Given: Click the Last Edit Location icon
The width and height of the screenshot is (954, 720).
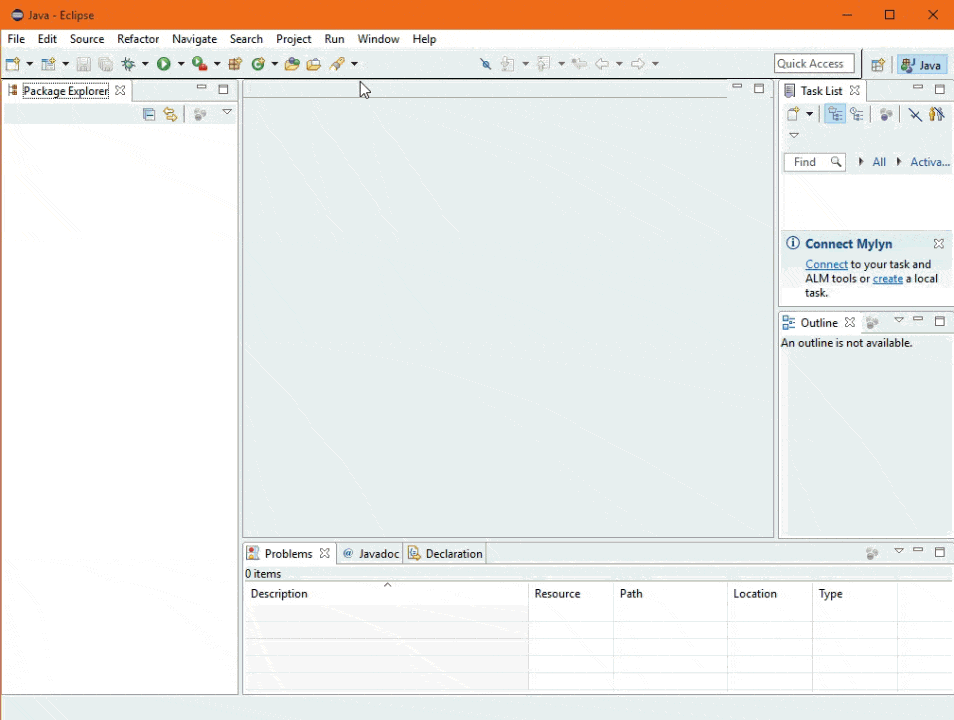Looking at the screenshot, I should (579, 64).
